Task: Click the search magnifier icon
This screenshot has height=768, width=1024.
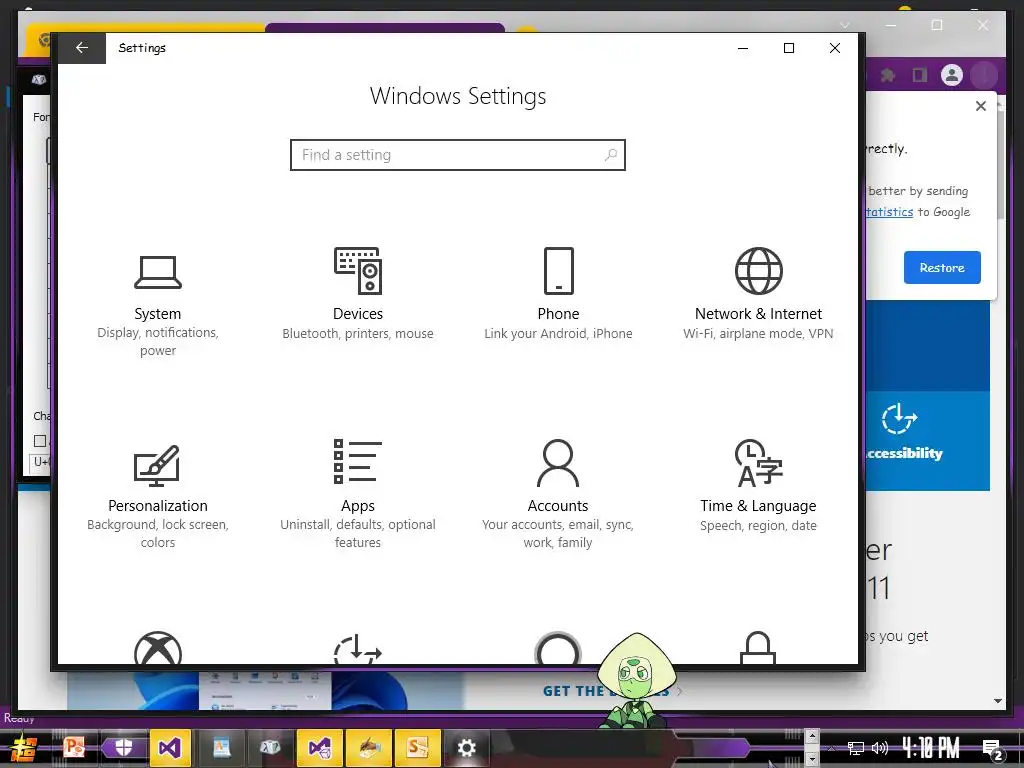Action: [611, 155]
